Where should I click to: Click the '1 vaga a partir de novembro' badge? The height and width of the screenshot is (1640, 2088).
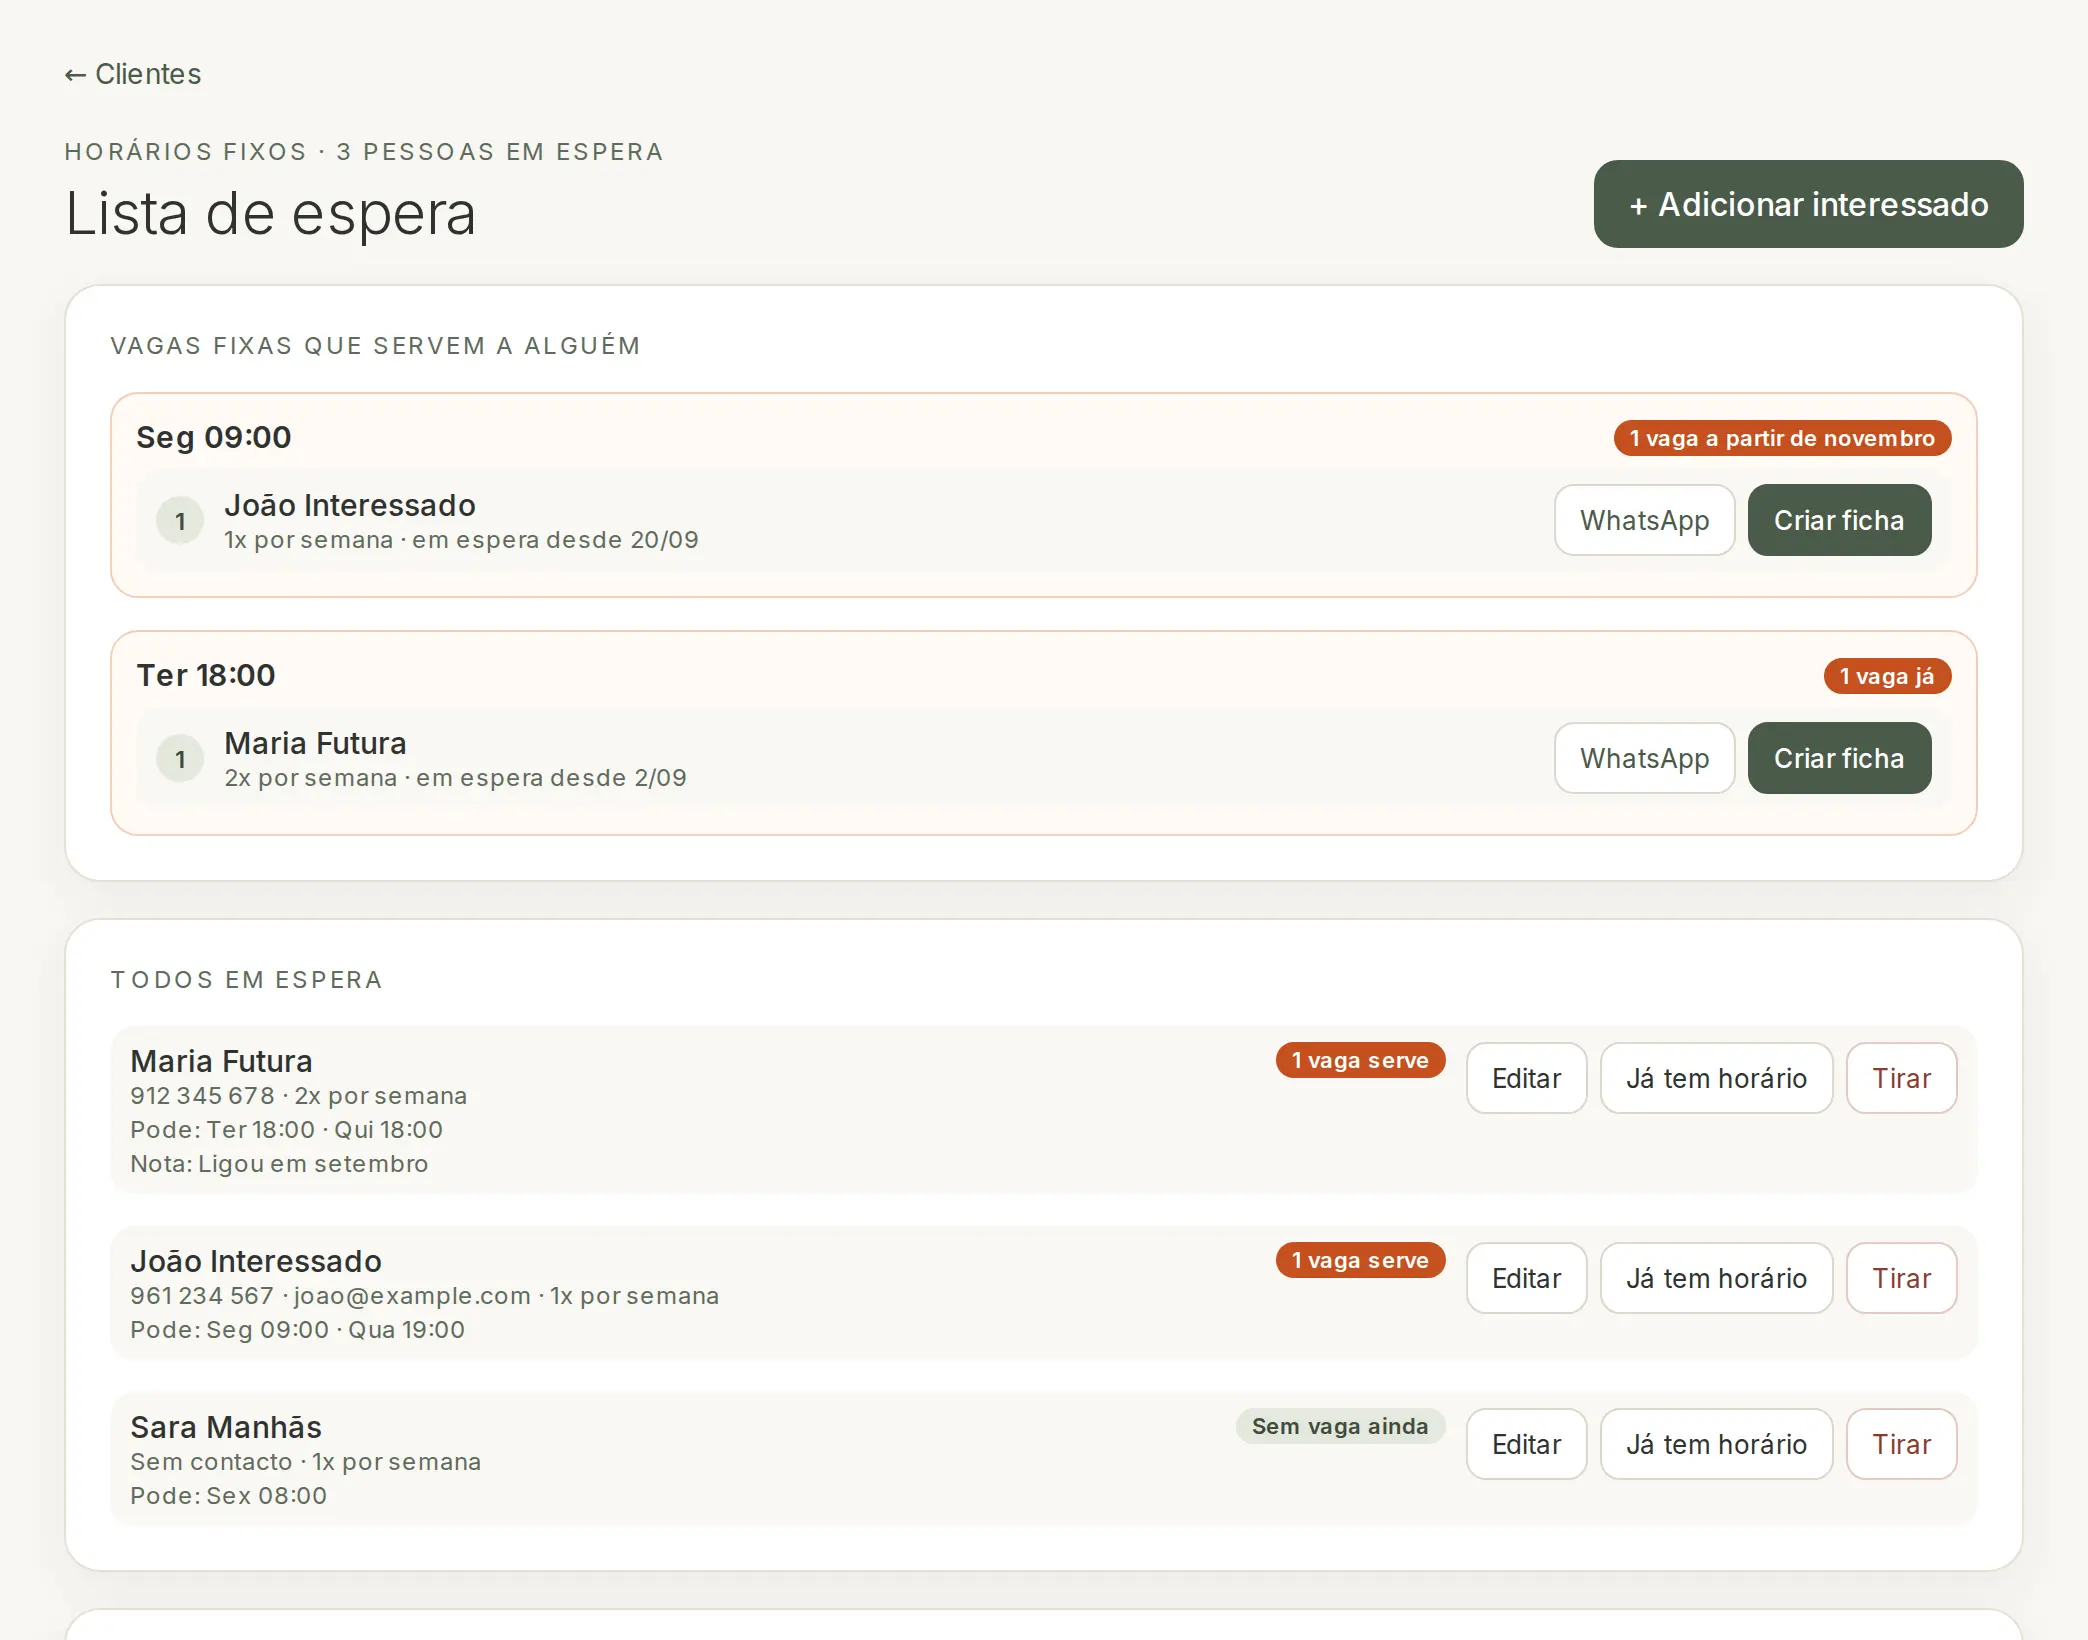tap(1782, 438)
